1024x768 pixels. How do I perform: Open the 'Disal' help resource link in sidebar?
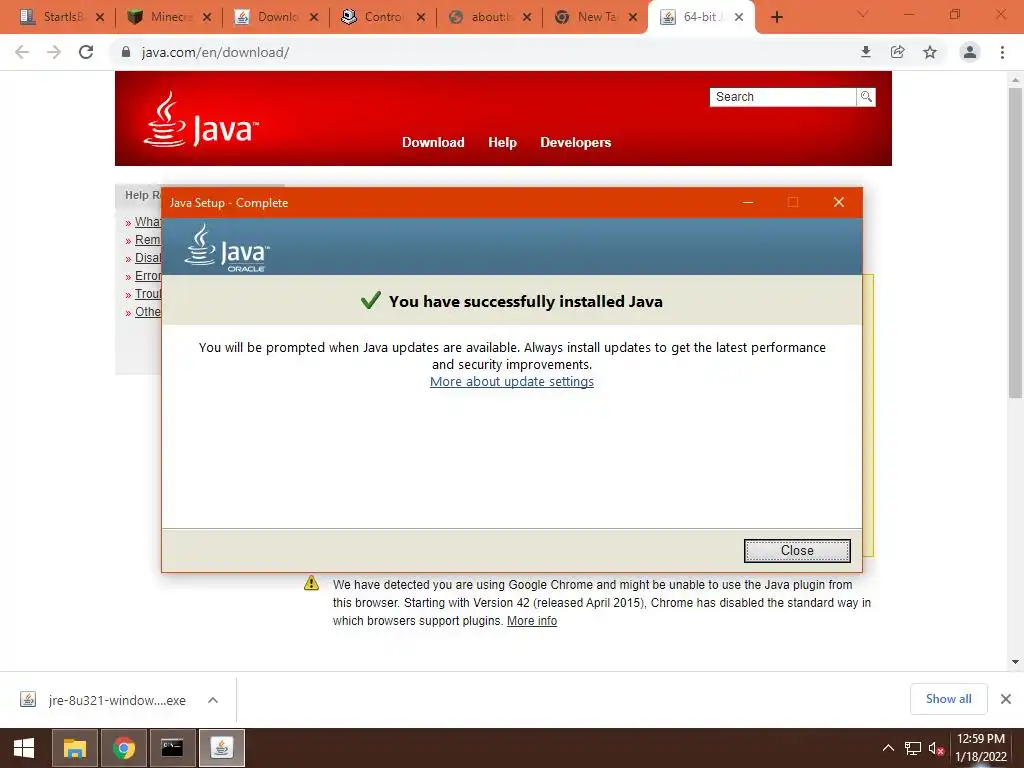[148, 257]
